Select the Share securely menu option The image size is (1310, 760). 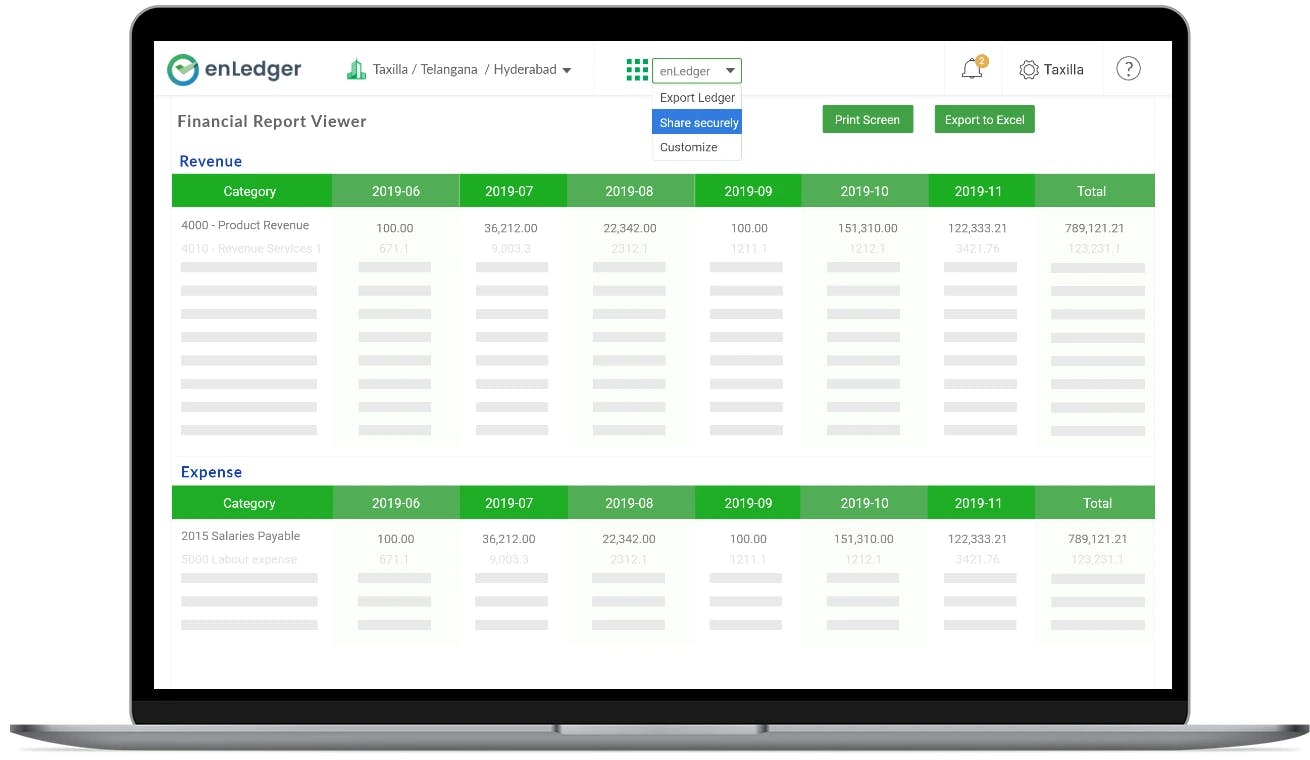(x=697, y=123)
